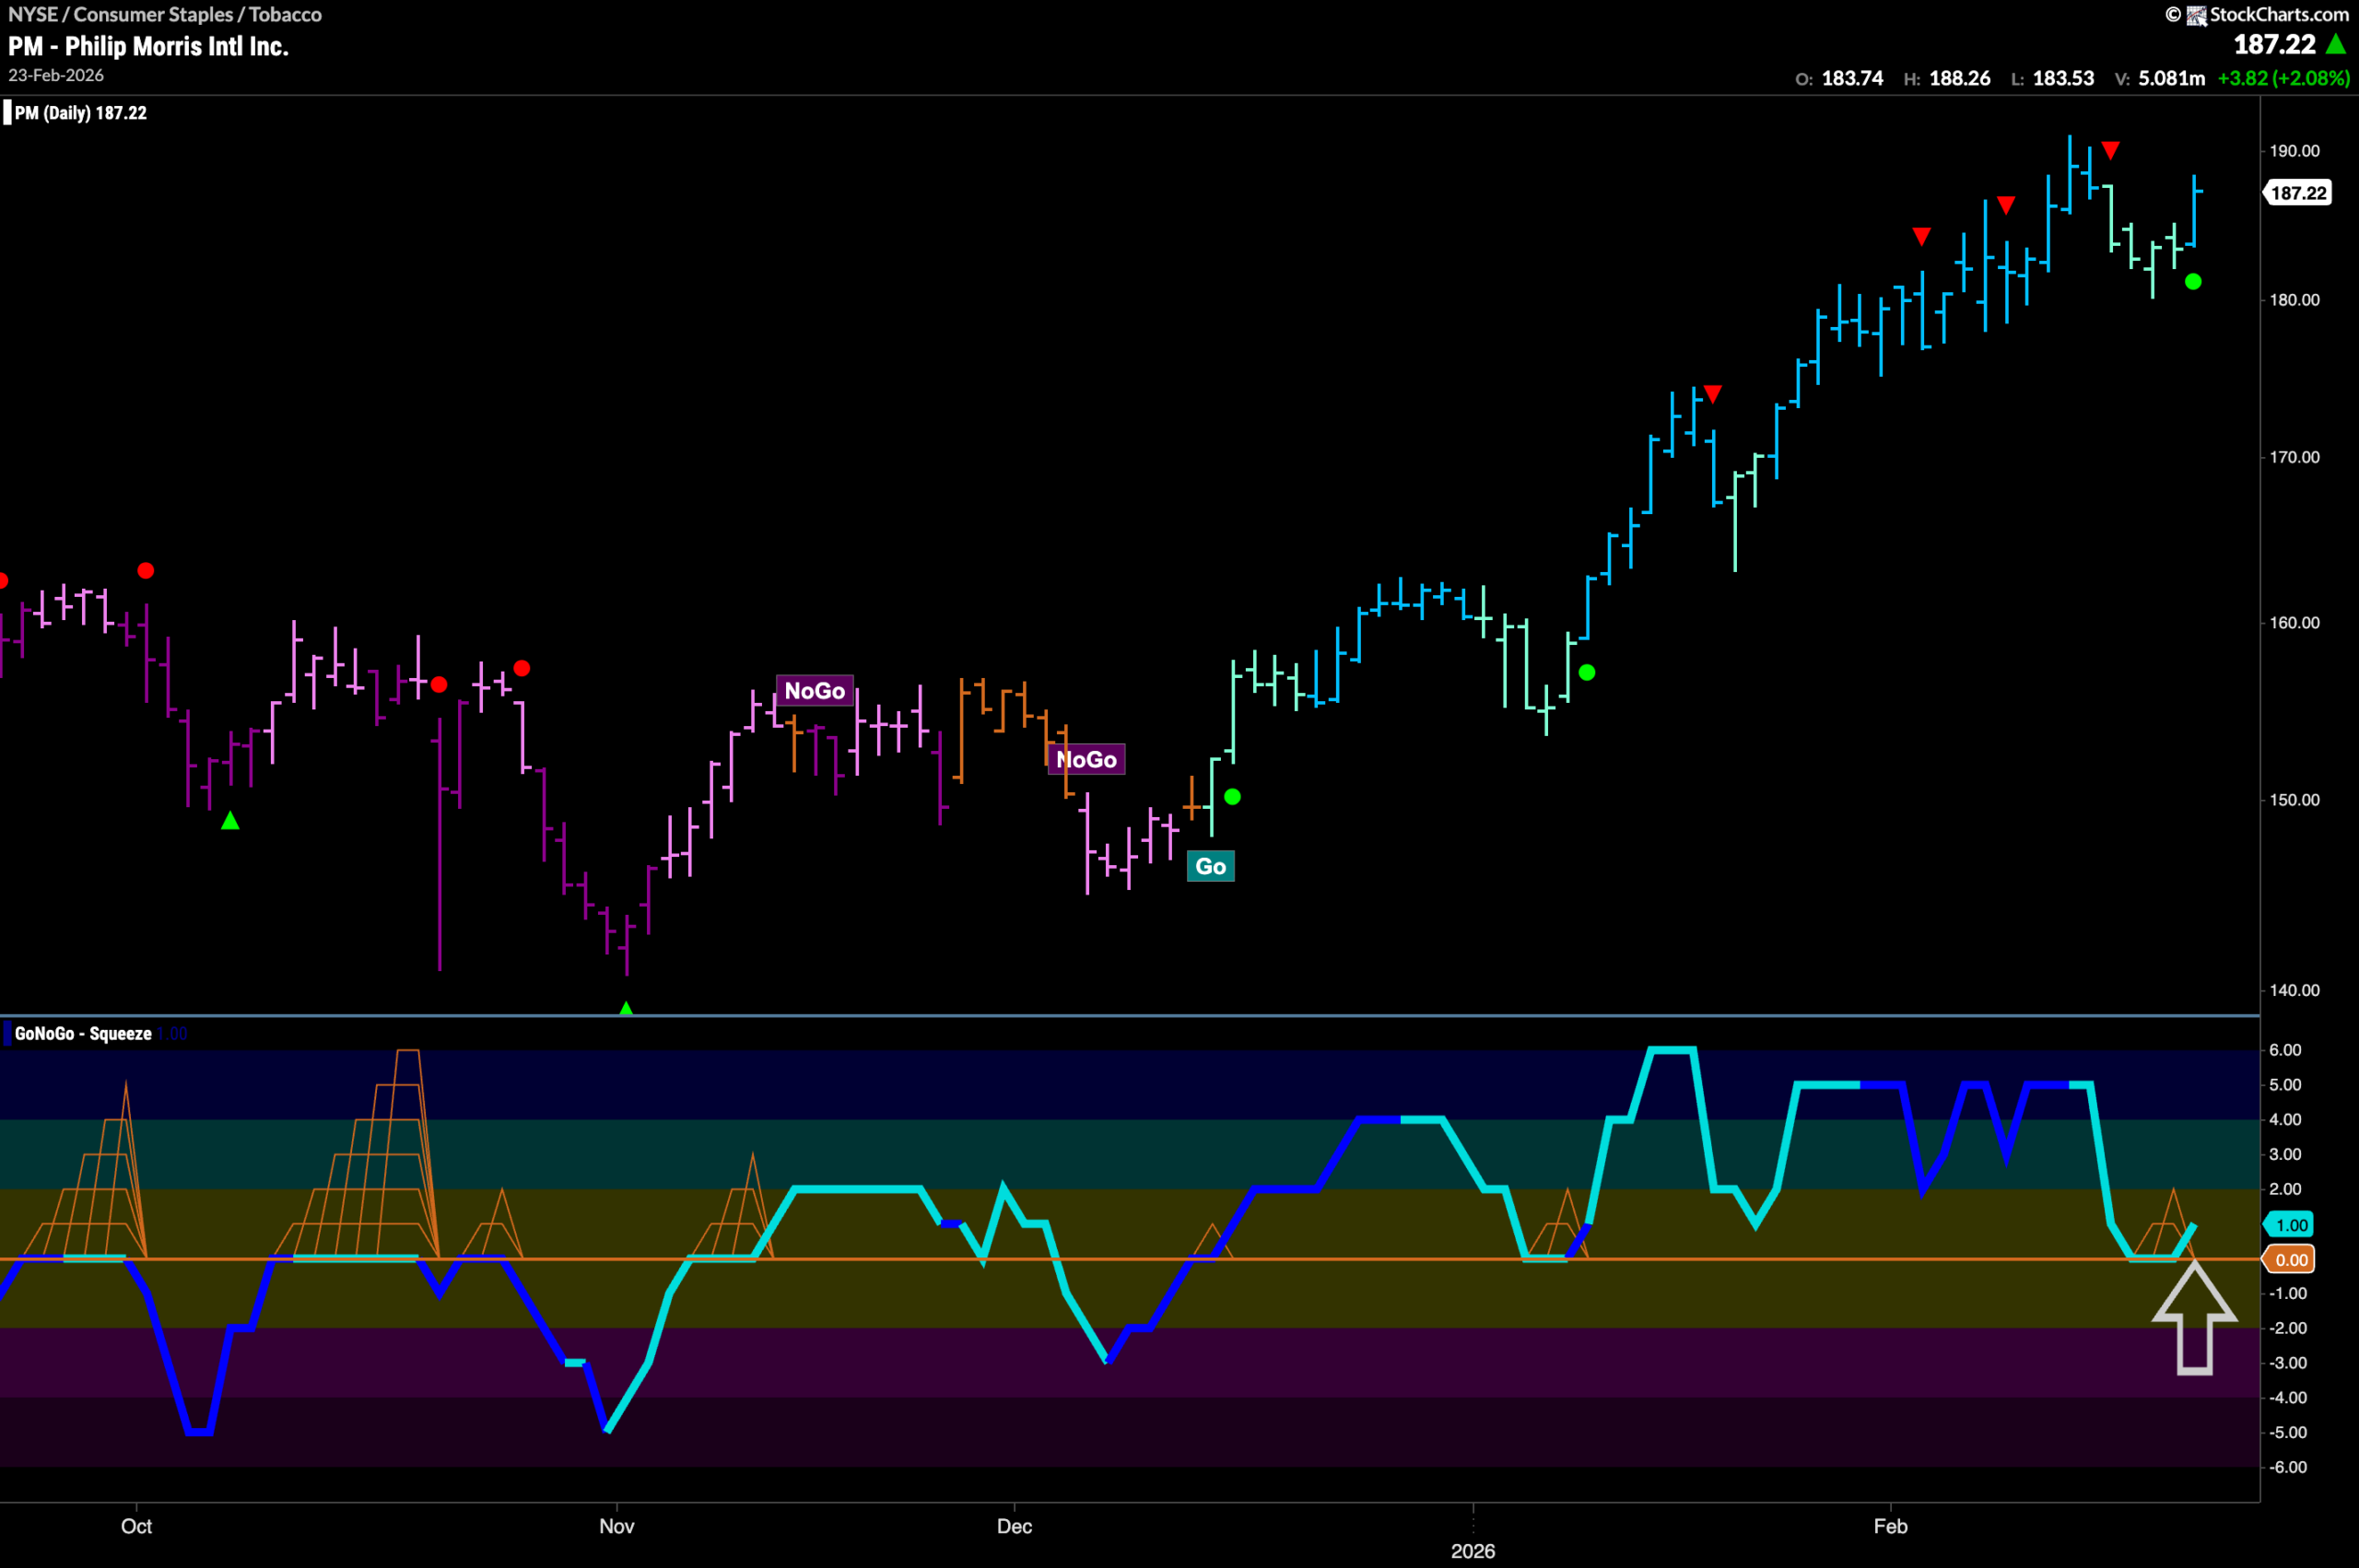
Task: Click the 'NYSE / Consumer Staples / Tobacco' breadcrumb
Action: point(165,14)
